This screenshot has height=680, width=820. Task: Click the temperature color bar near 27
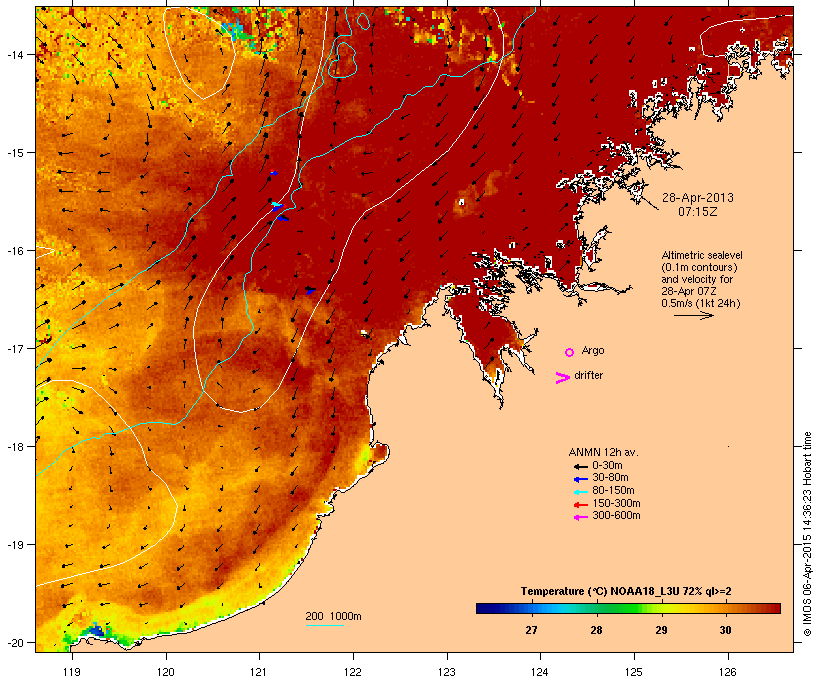tap(531, 608)
